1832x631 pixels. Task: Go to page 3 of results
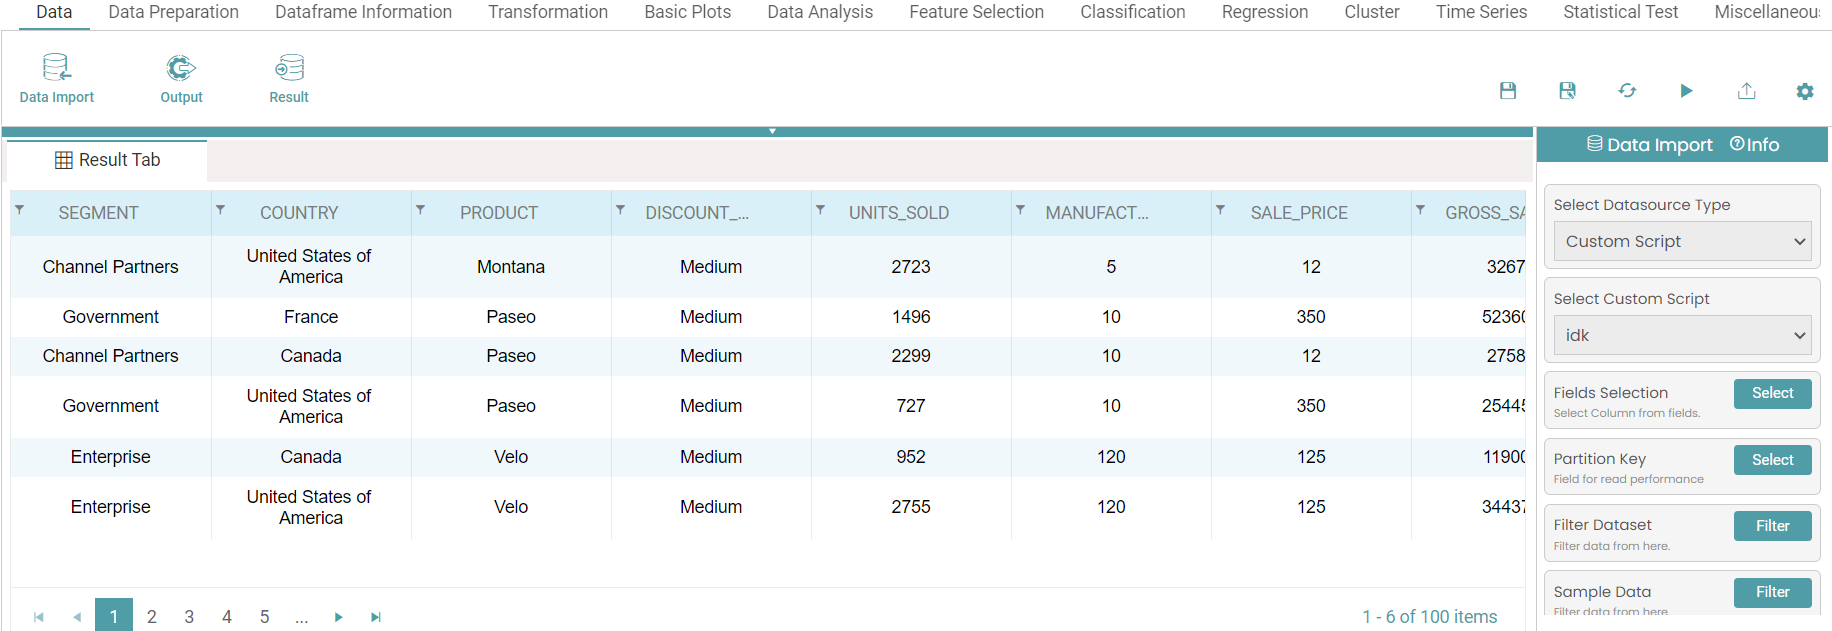(x=189, y=617)
